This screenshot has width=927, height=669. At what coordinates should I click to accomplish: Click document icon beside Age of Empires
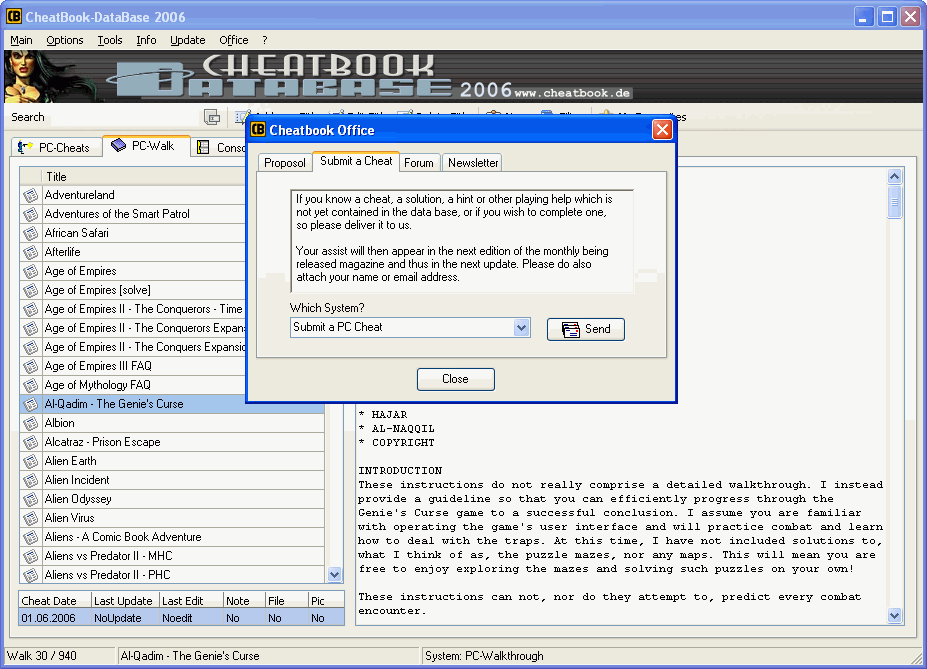tap(30, 271)
